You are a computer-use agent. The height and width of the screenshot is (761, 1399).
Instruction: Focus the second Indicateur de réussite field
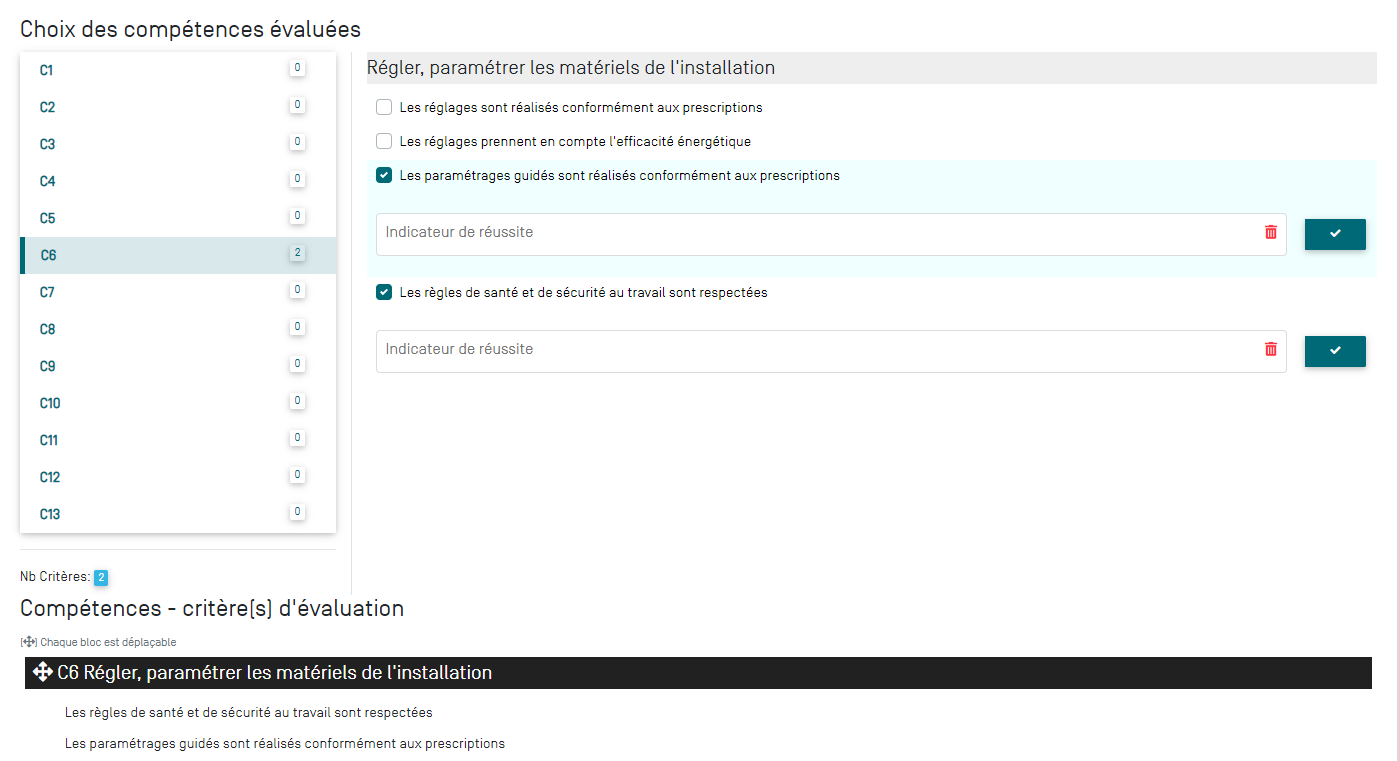(x=820, y=350)
